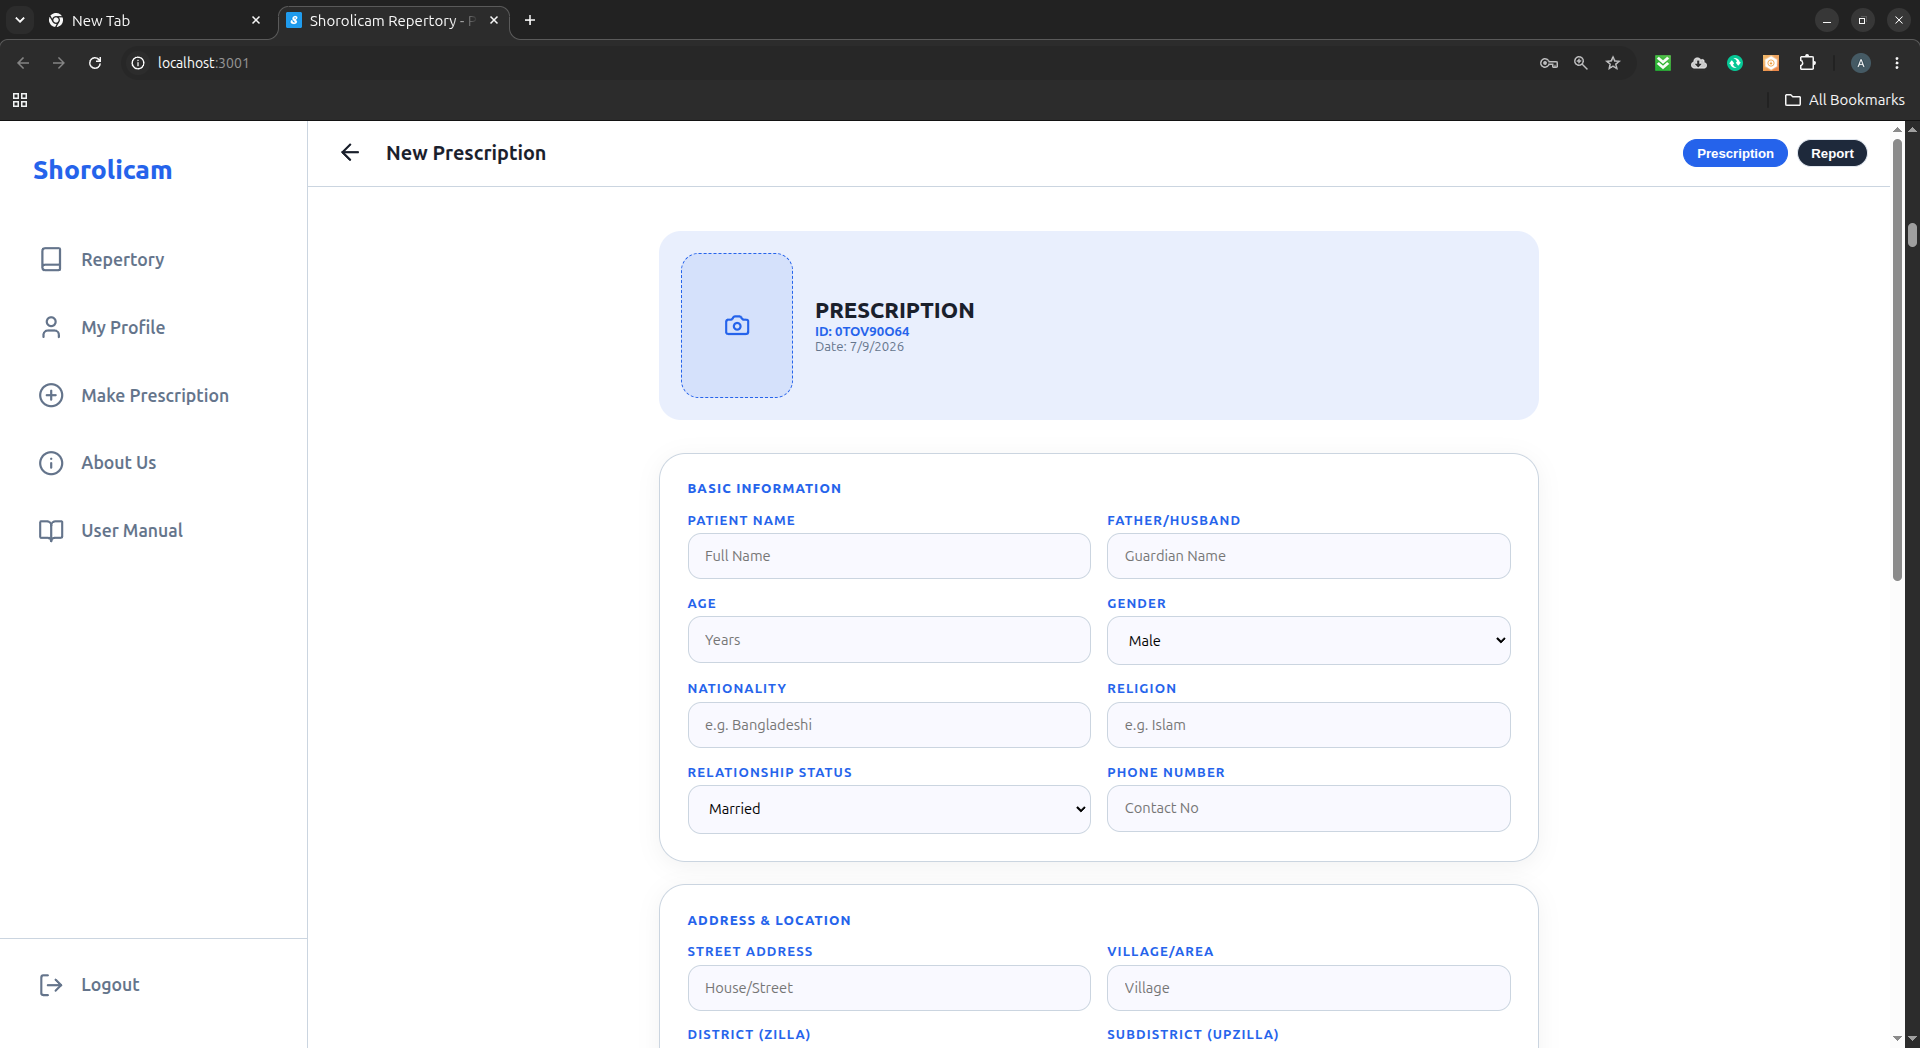
Task: Open the apps grid in bookmarks bar
Action: (x=20, y=100)
